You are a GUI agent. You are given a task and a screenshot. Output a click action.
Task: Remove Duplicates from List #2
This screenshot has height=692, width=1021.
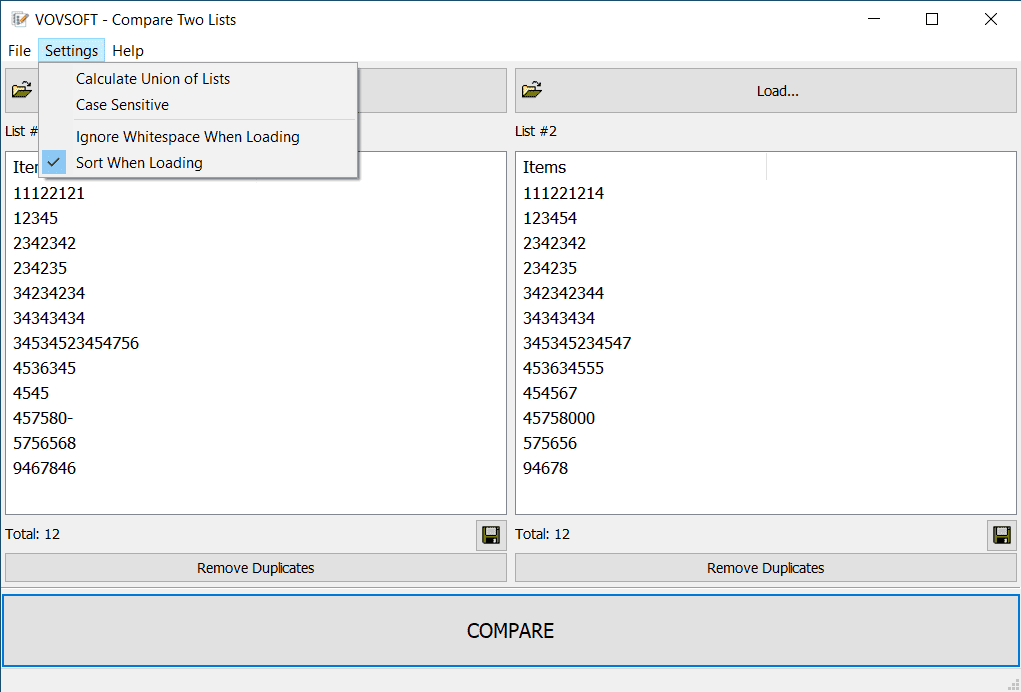(x=765, y=567)
